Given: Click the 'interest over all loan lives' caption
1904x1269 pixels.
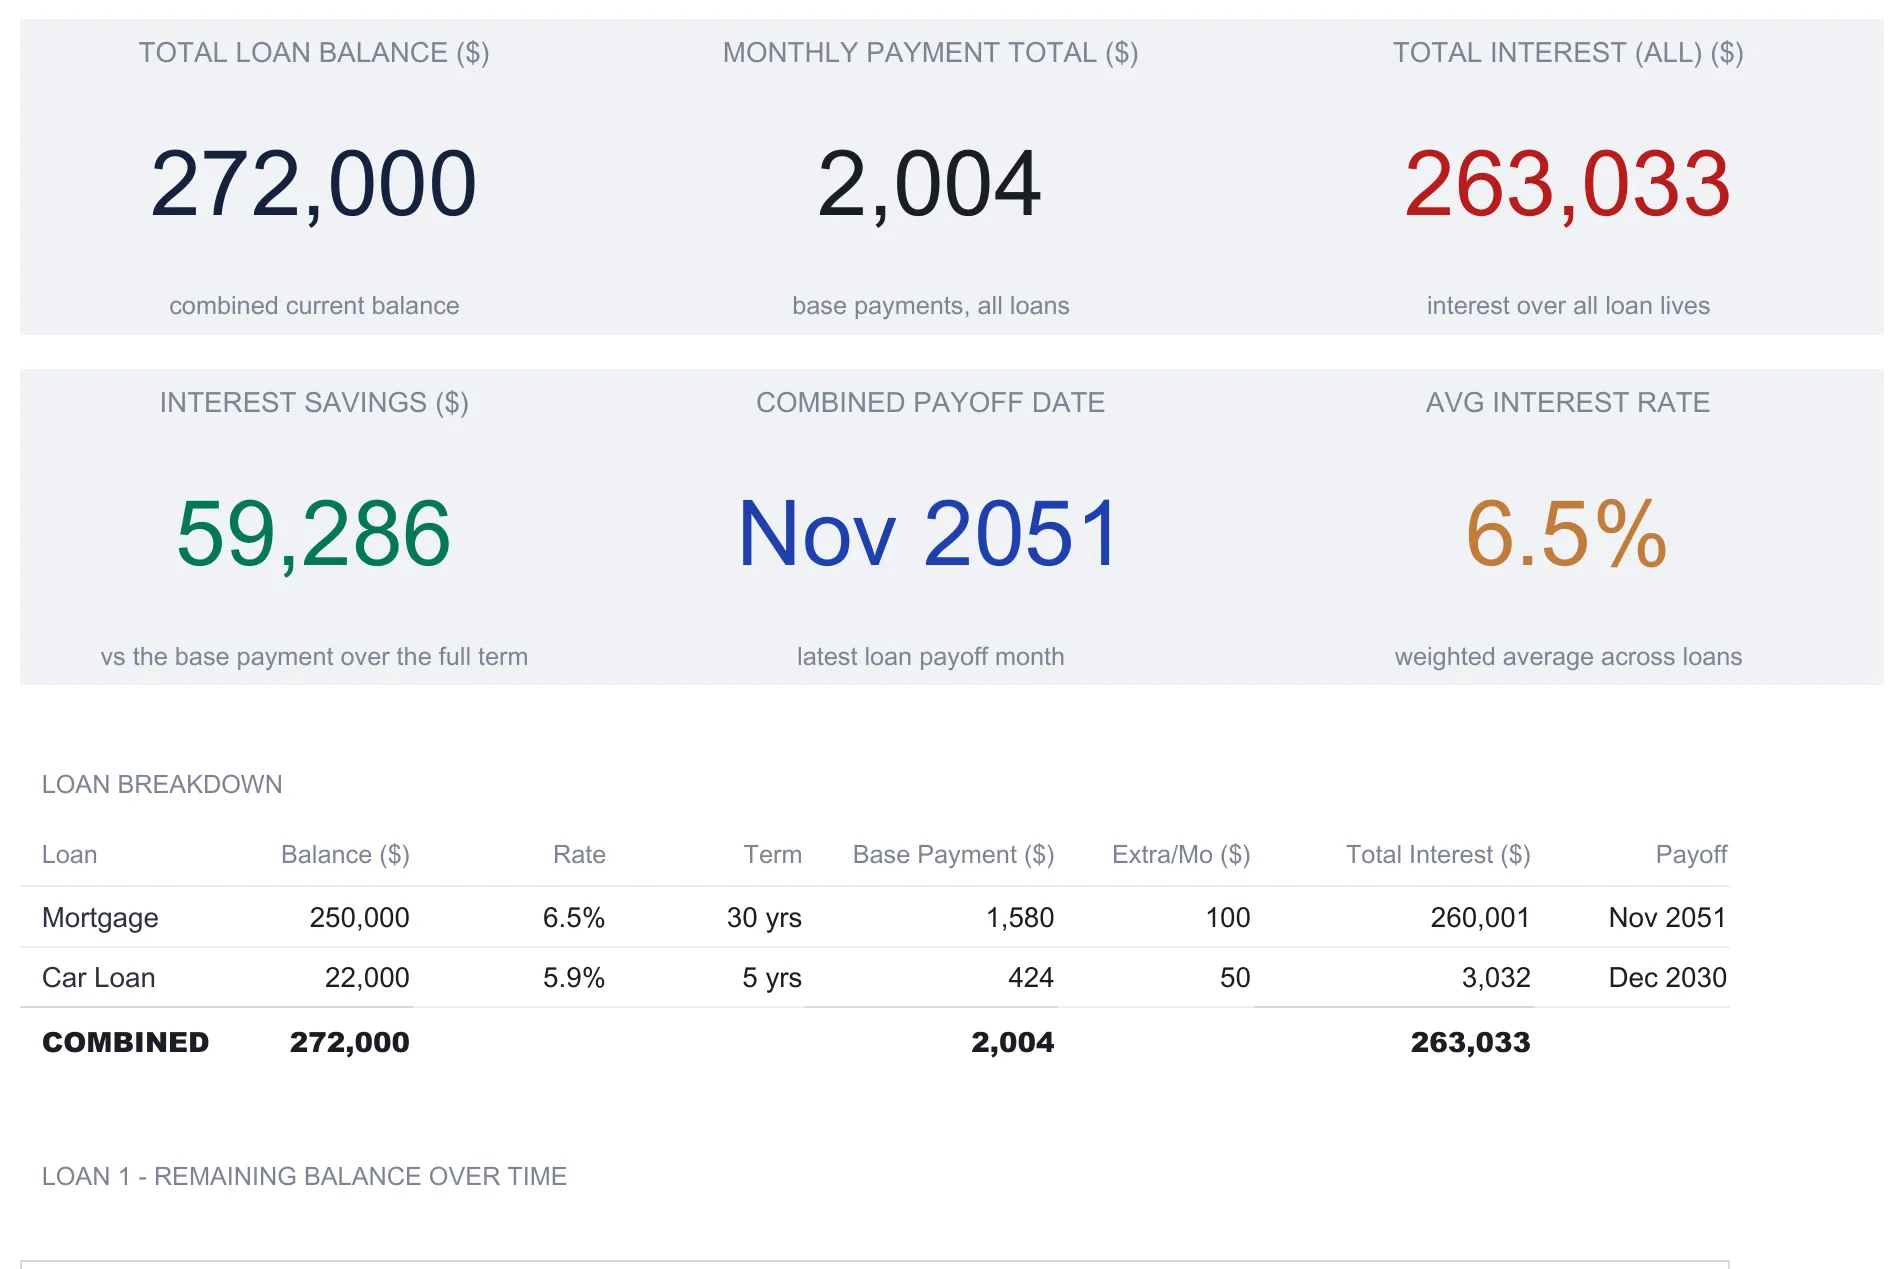Looking at the screenshot, I should pos(1567,306).
